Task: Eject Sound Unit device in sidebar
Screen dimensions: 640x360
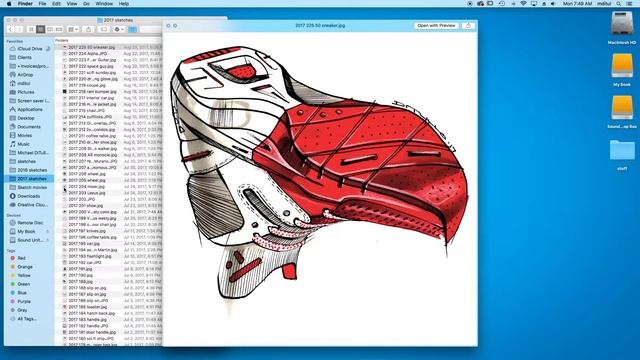Action: point(48,240)
